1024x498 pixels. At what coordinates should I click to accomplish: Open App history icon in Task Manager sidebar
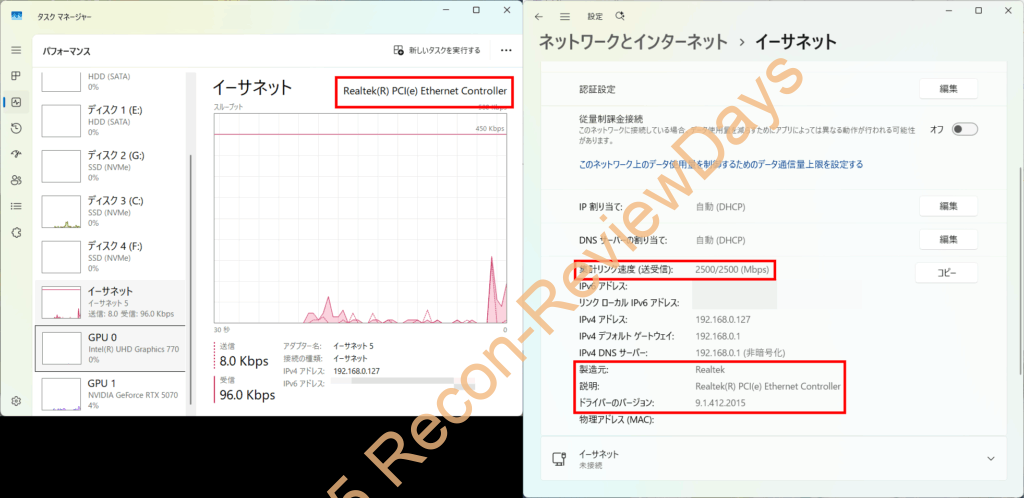click(x=16, y=129)
